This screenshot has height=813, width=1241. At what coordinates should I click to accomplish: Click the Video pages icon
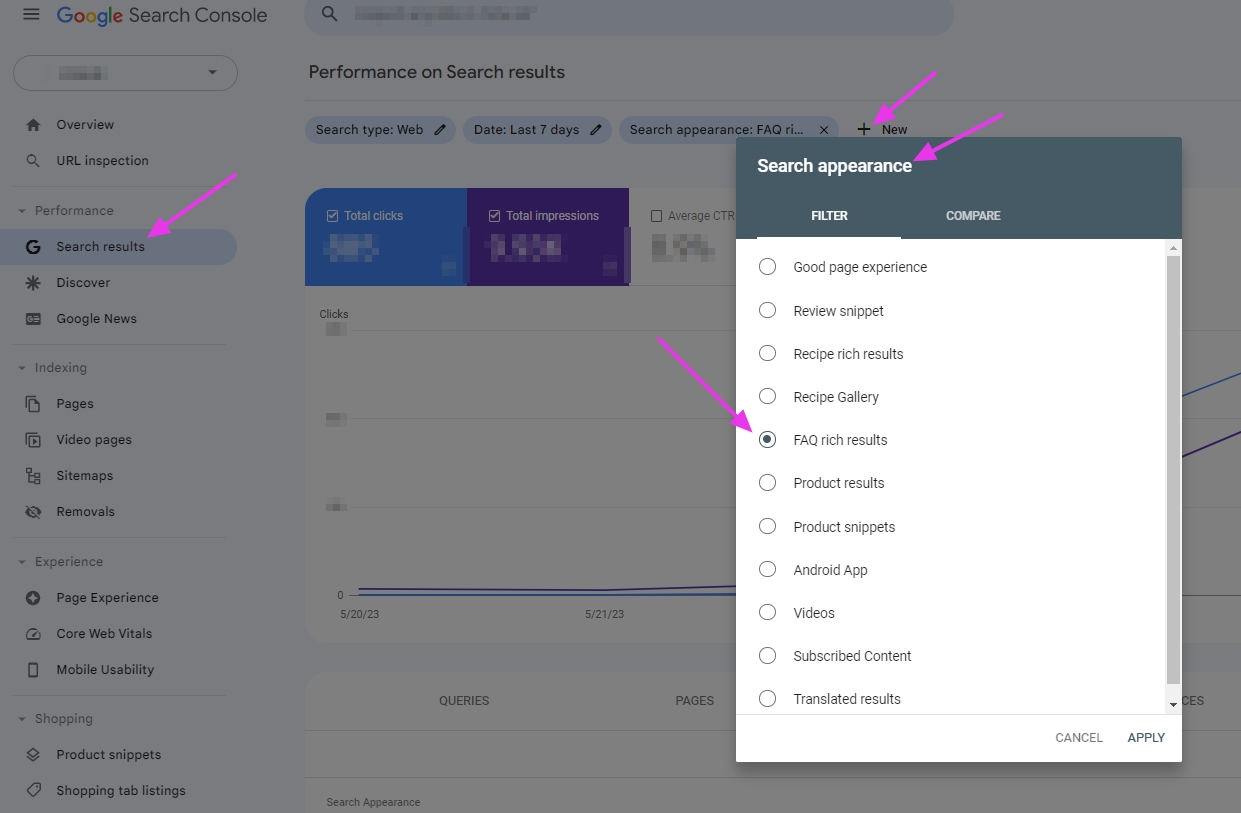point(33,440)
